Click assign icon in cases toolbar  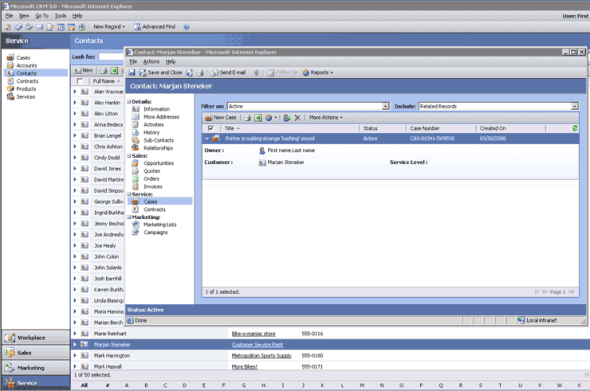(x=287, y=118)
